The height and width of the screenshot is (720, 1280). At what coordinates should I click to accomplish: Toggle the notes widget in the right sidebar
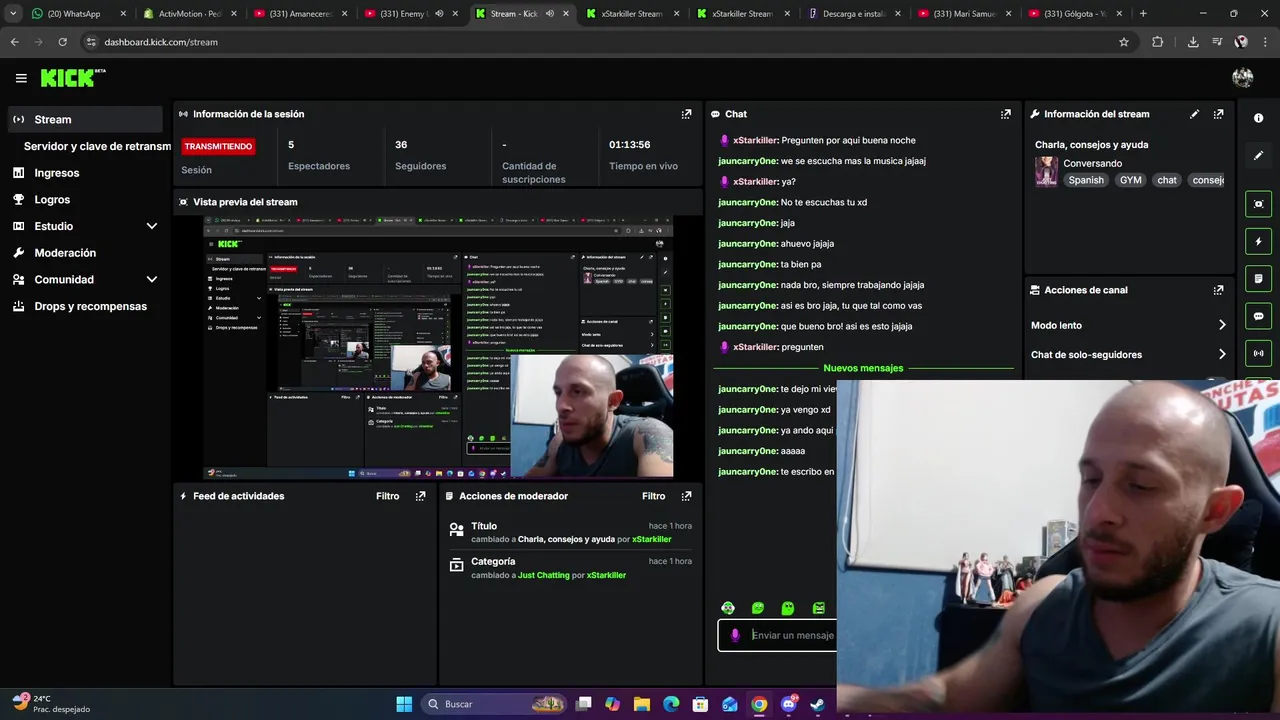[x=1258, y=278]
